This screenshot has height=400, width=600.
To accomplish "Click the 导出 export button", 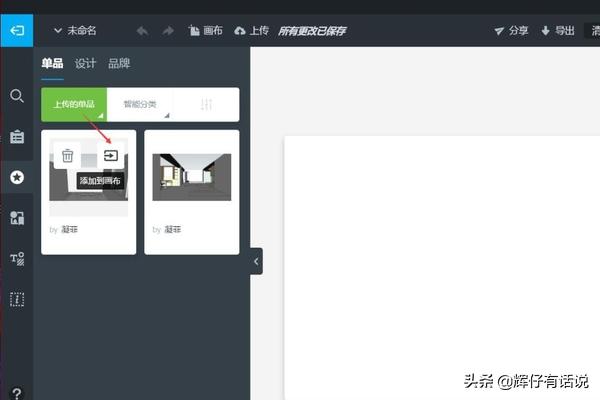I will click(x=558, y=31).
